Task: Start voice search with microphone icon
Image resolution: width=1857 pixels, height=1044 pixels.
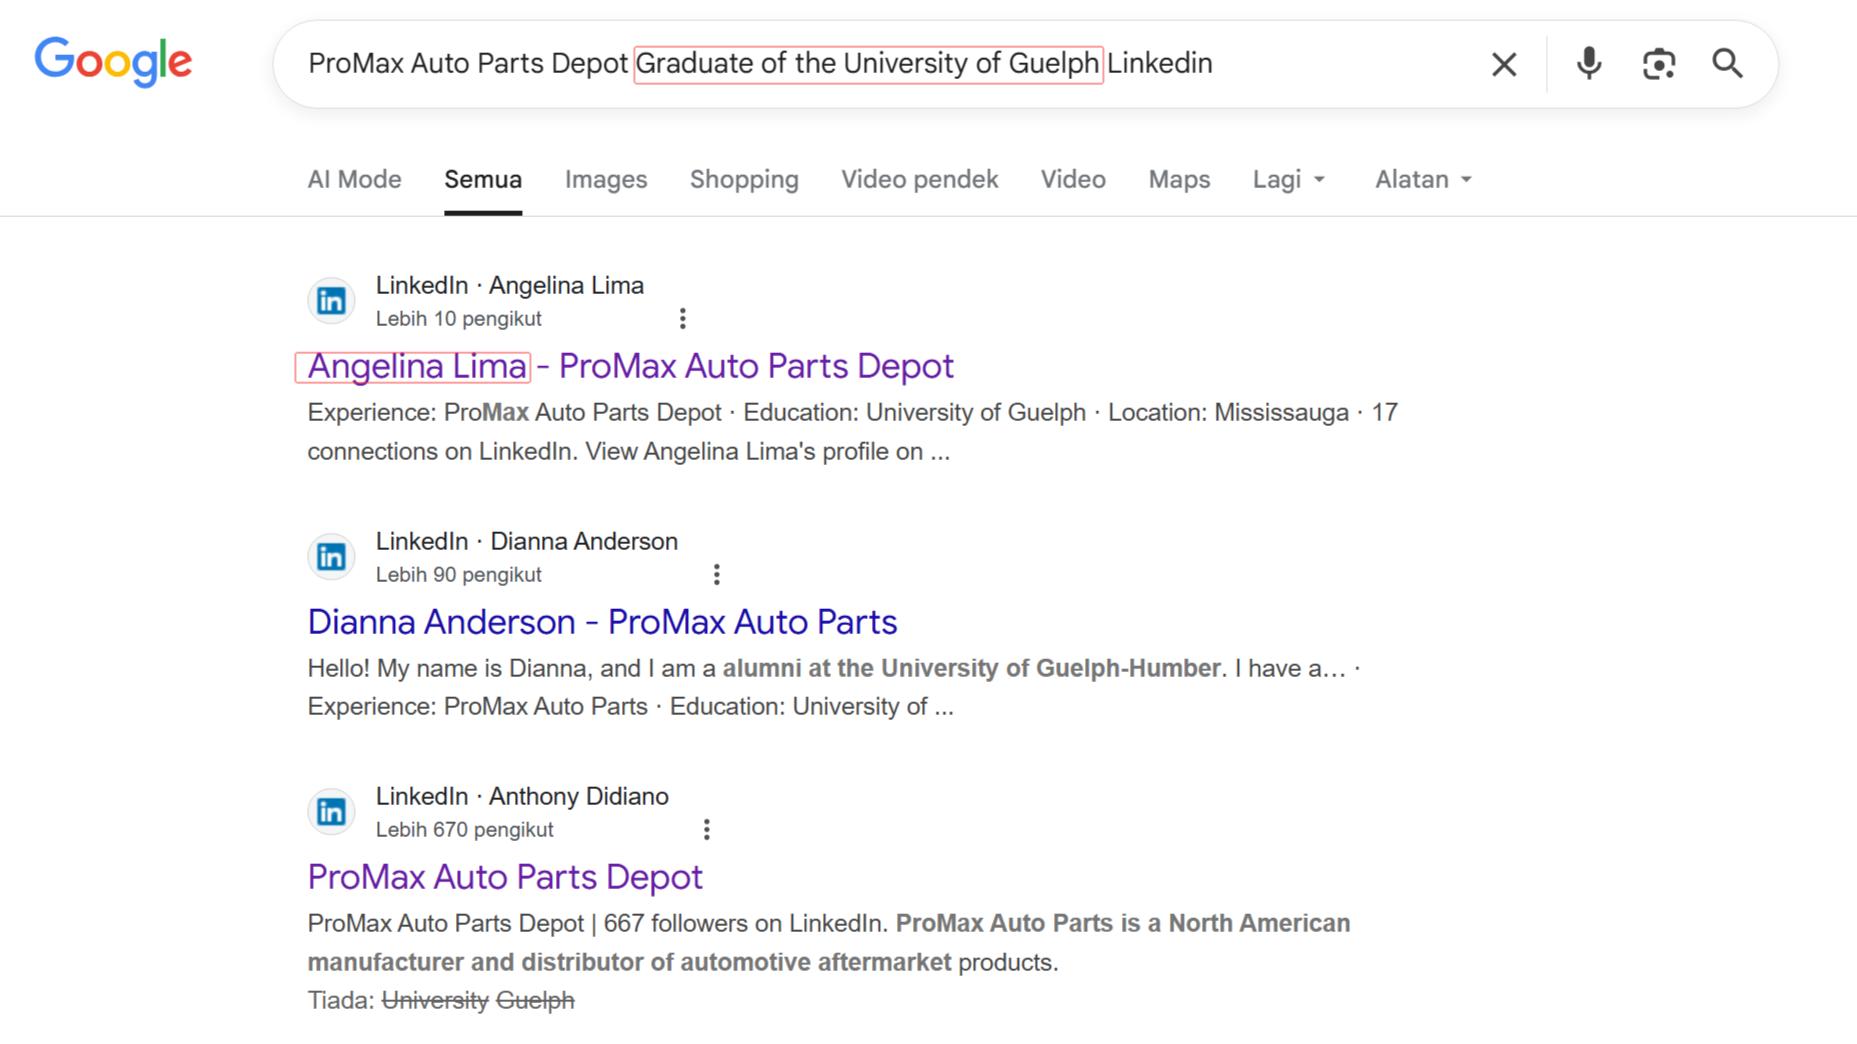Action: tap(1588, 64)
